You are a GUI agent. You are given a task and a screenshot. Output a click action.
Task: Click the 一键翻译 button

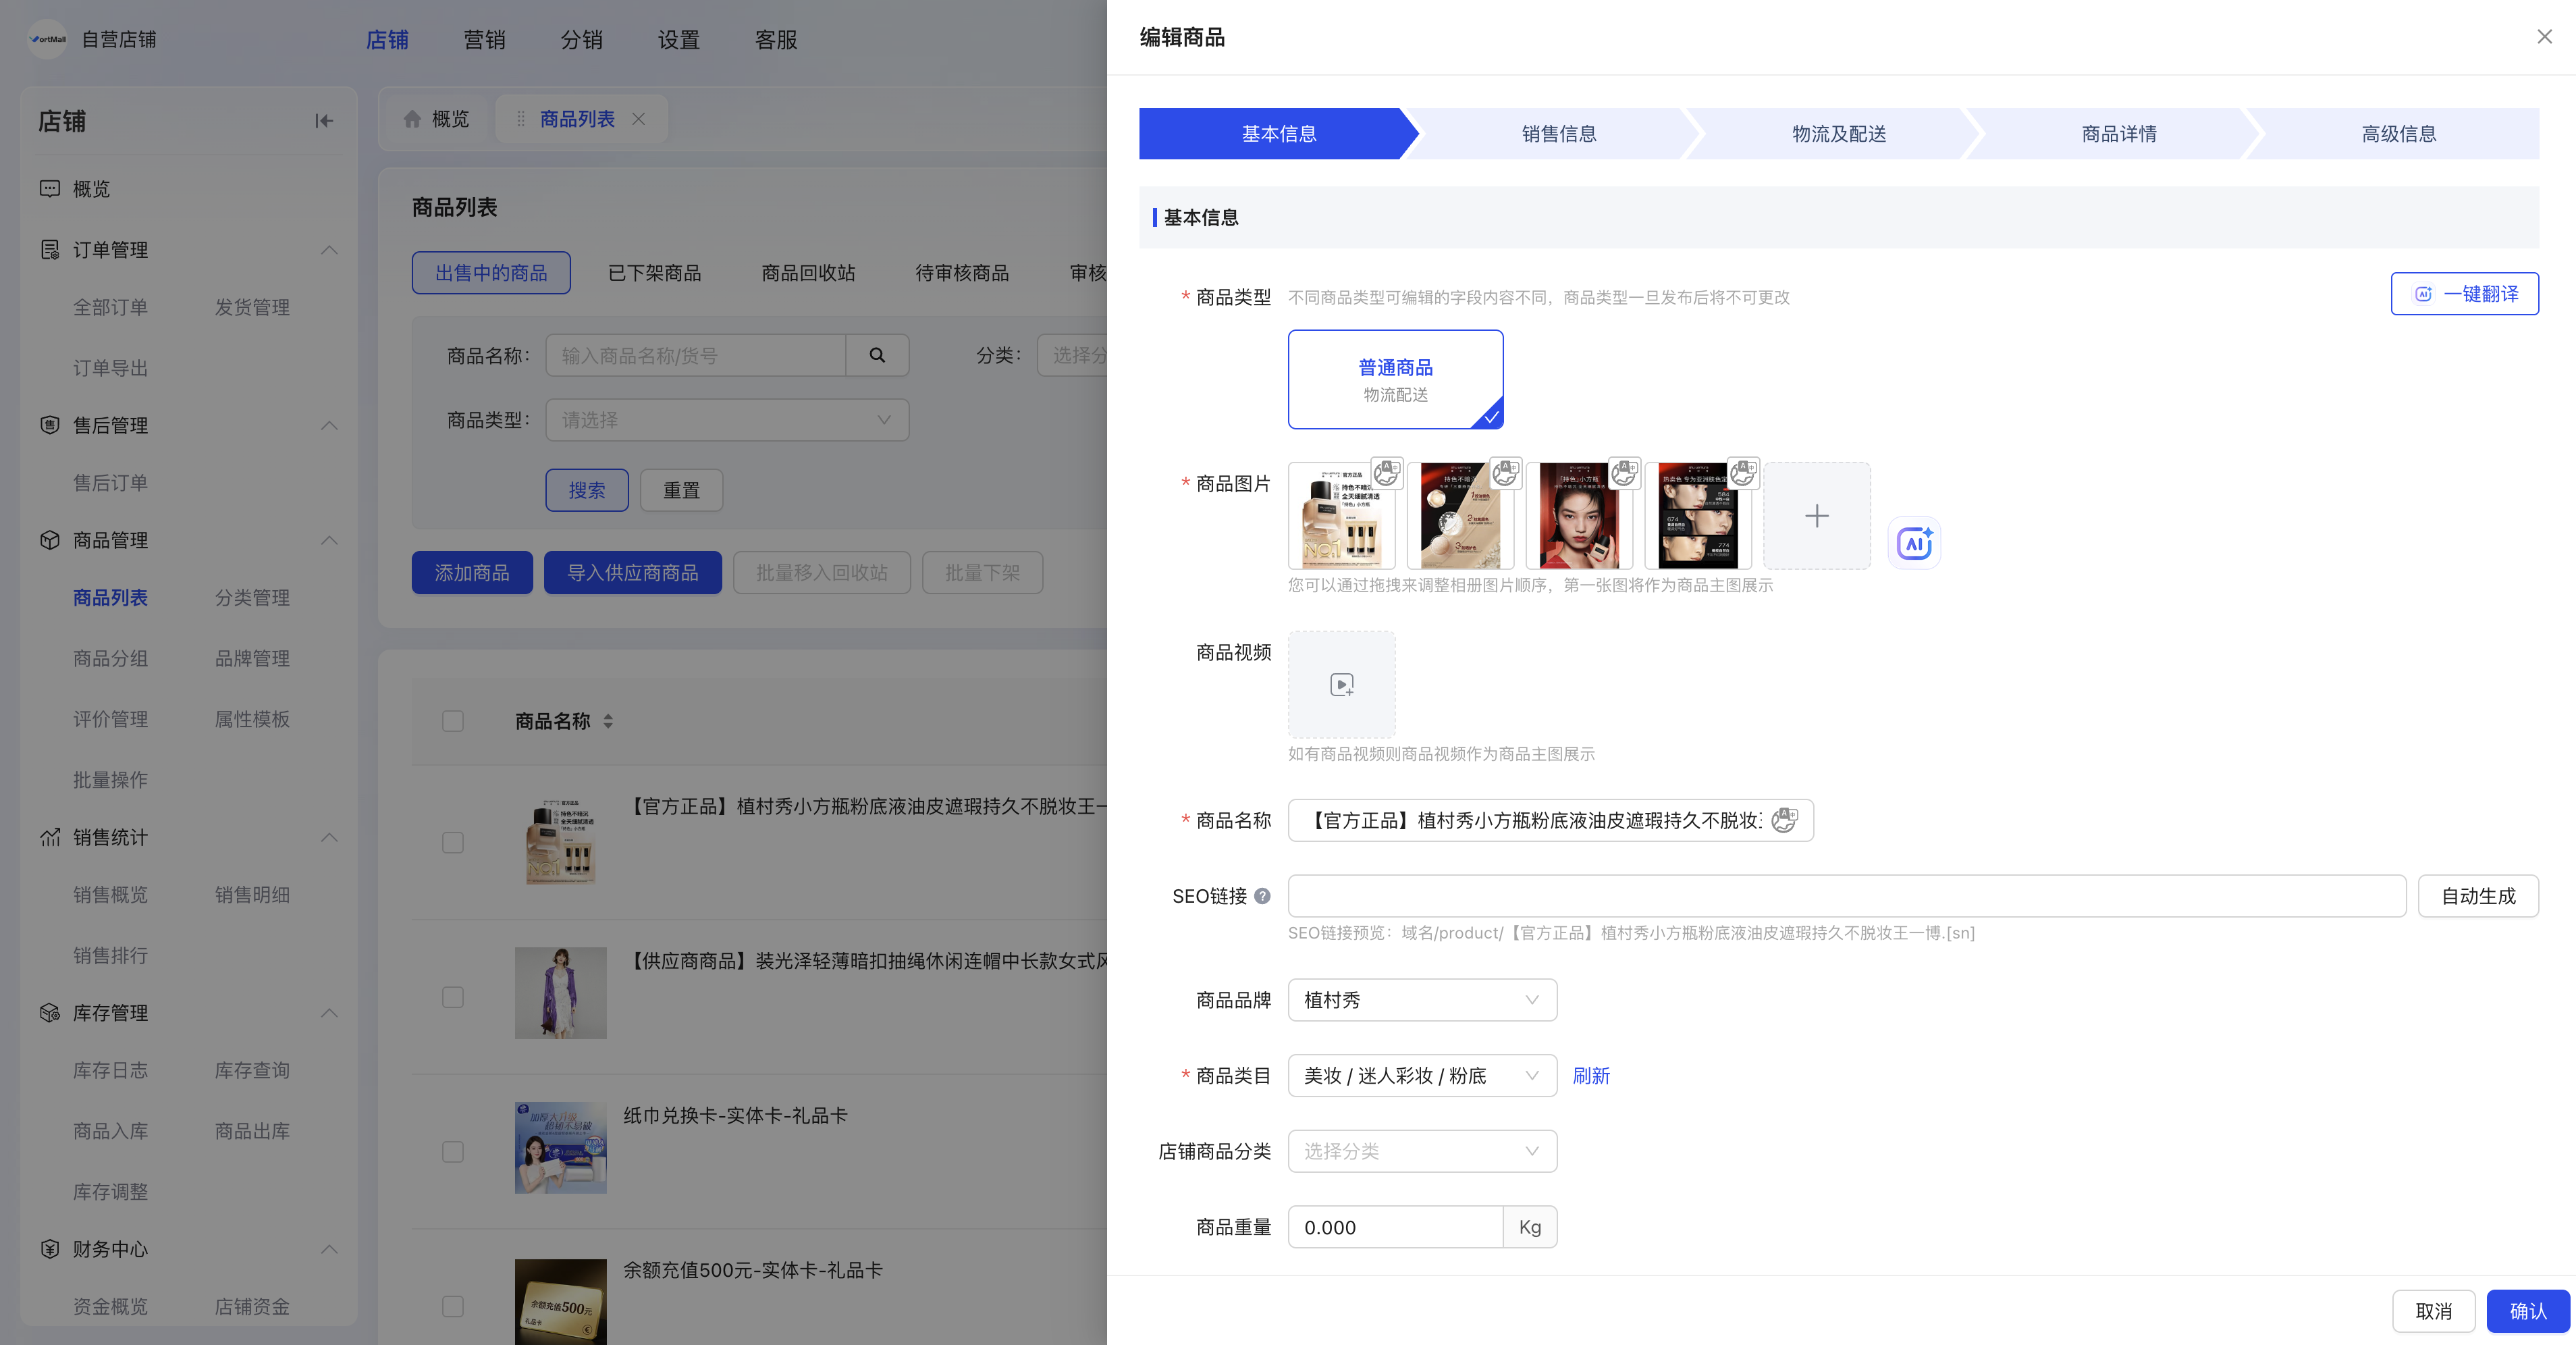(2464, 294)
